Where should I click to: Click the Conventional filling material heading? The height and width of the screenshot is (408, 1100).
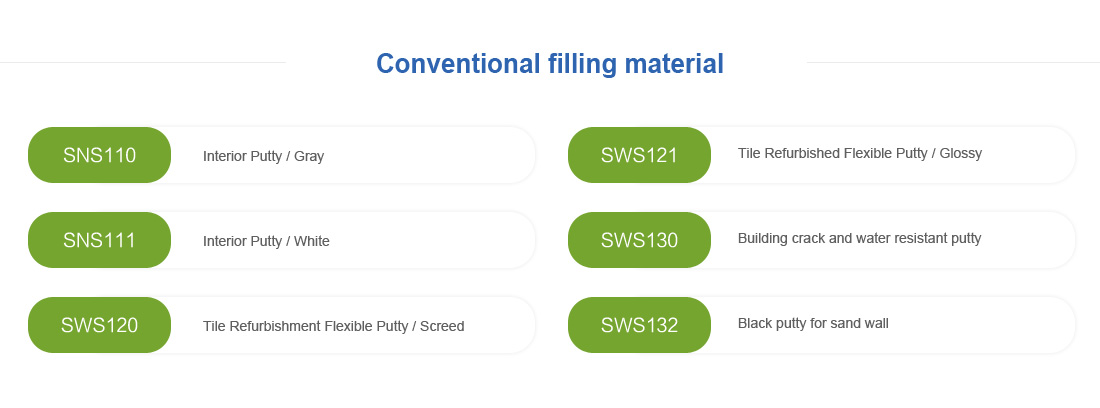pos(549,63)
